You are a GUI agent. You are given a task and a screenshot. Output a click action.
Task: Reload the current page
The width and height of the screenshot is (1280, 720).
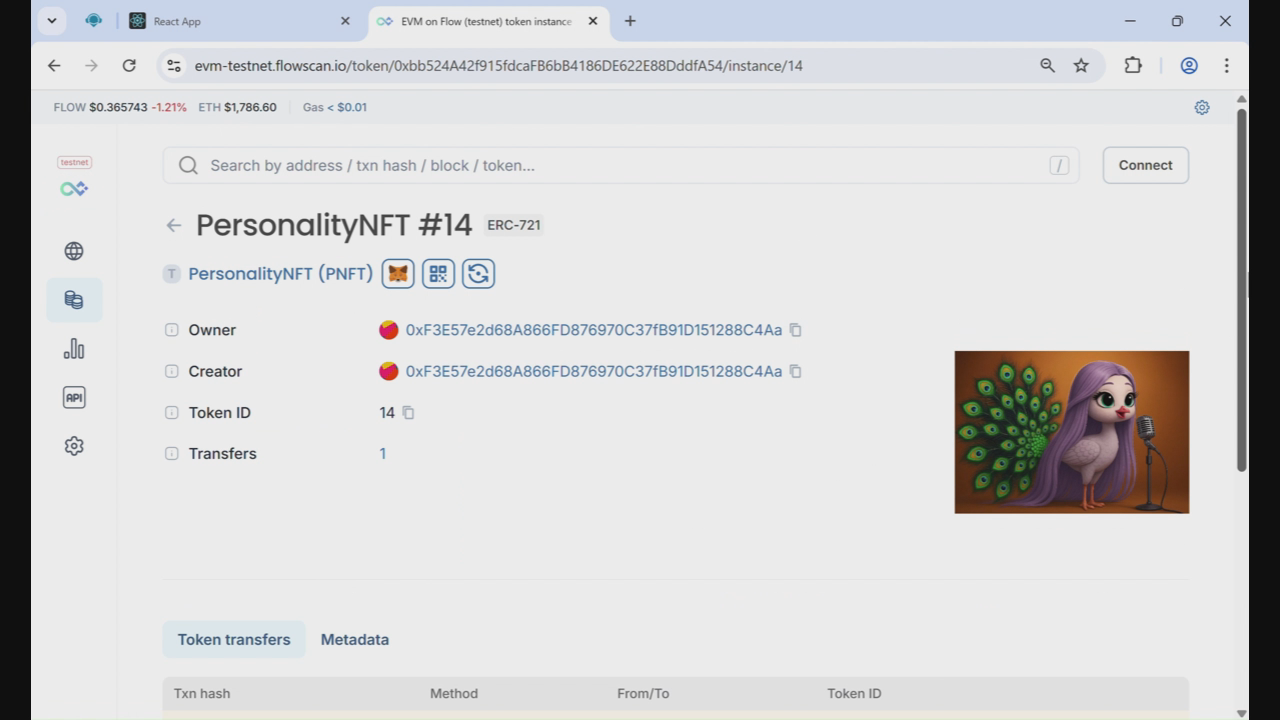(x=129, y=65)
